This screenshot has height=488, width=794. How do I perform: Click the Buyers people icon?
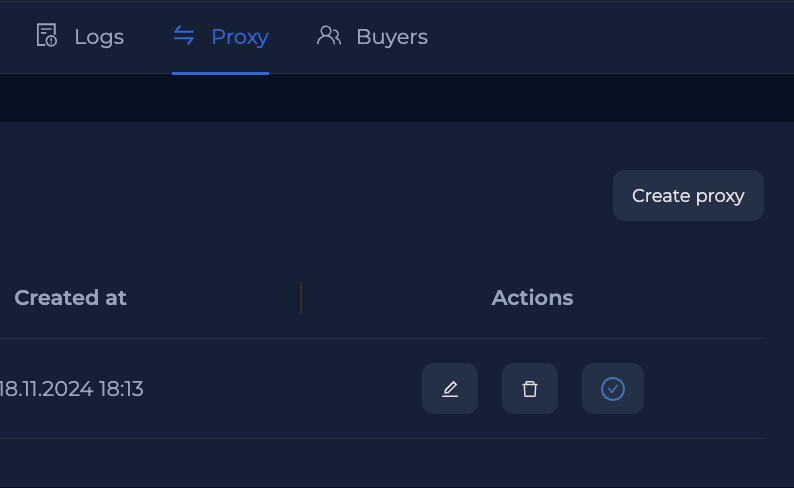click(x=329, y=36)
